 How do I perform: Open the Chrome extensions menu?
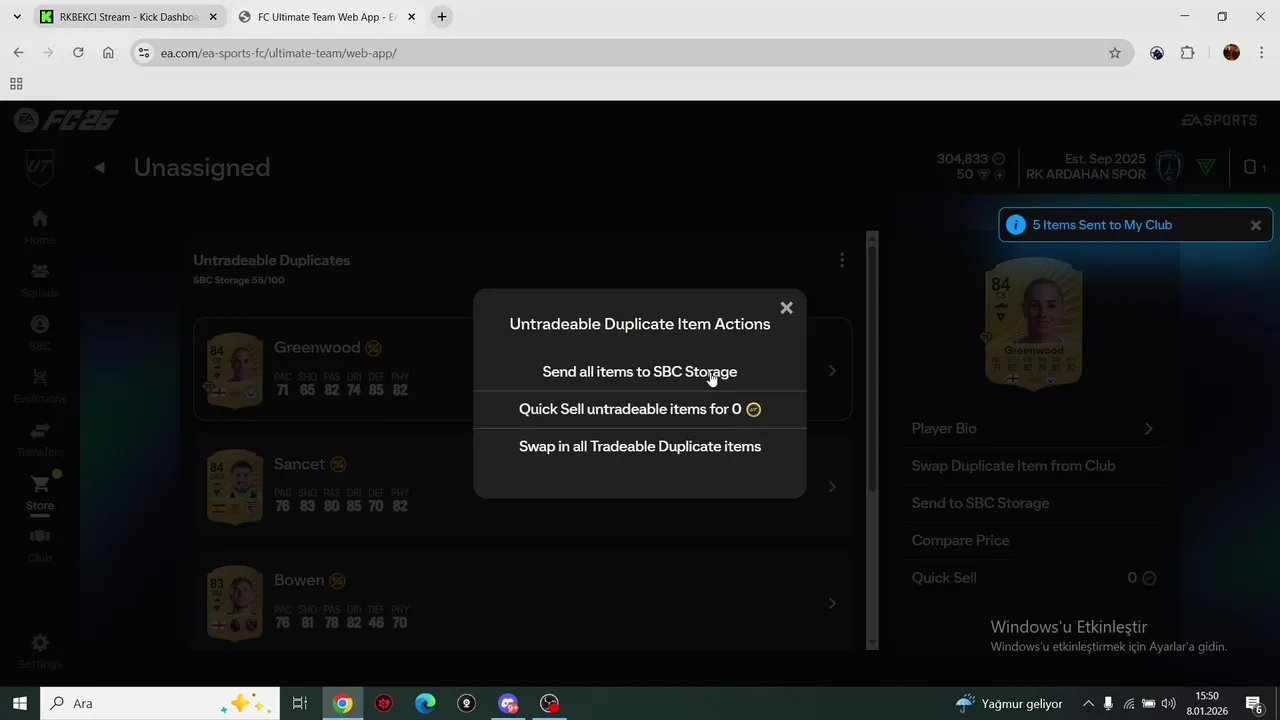coord(1188,53)
